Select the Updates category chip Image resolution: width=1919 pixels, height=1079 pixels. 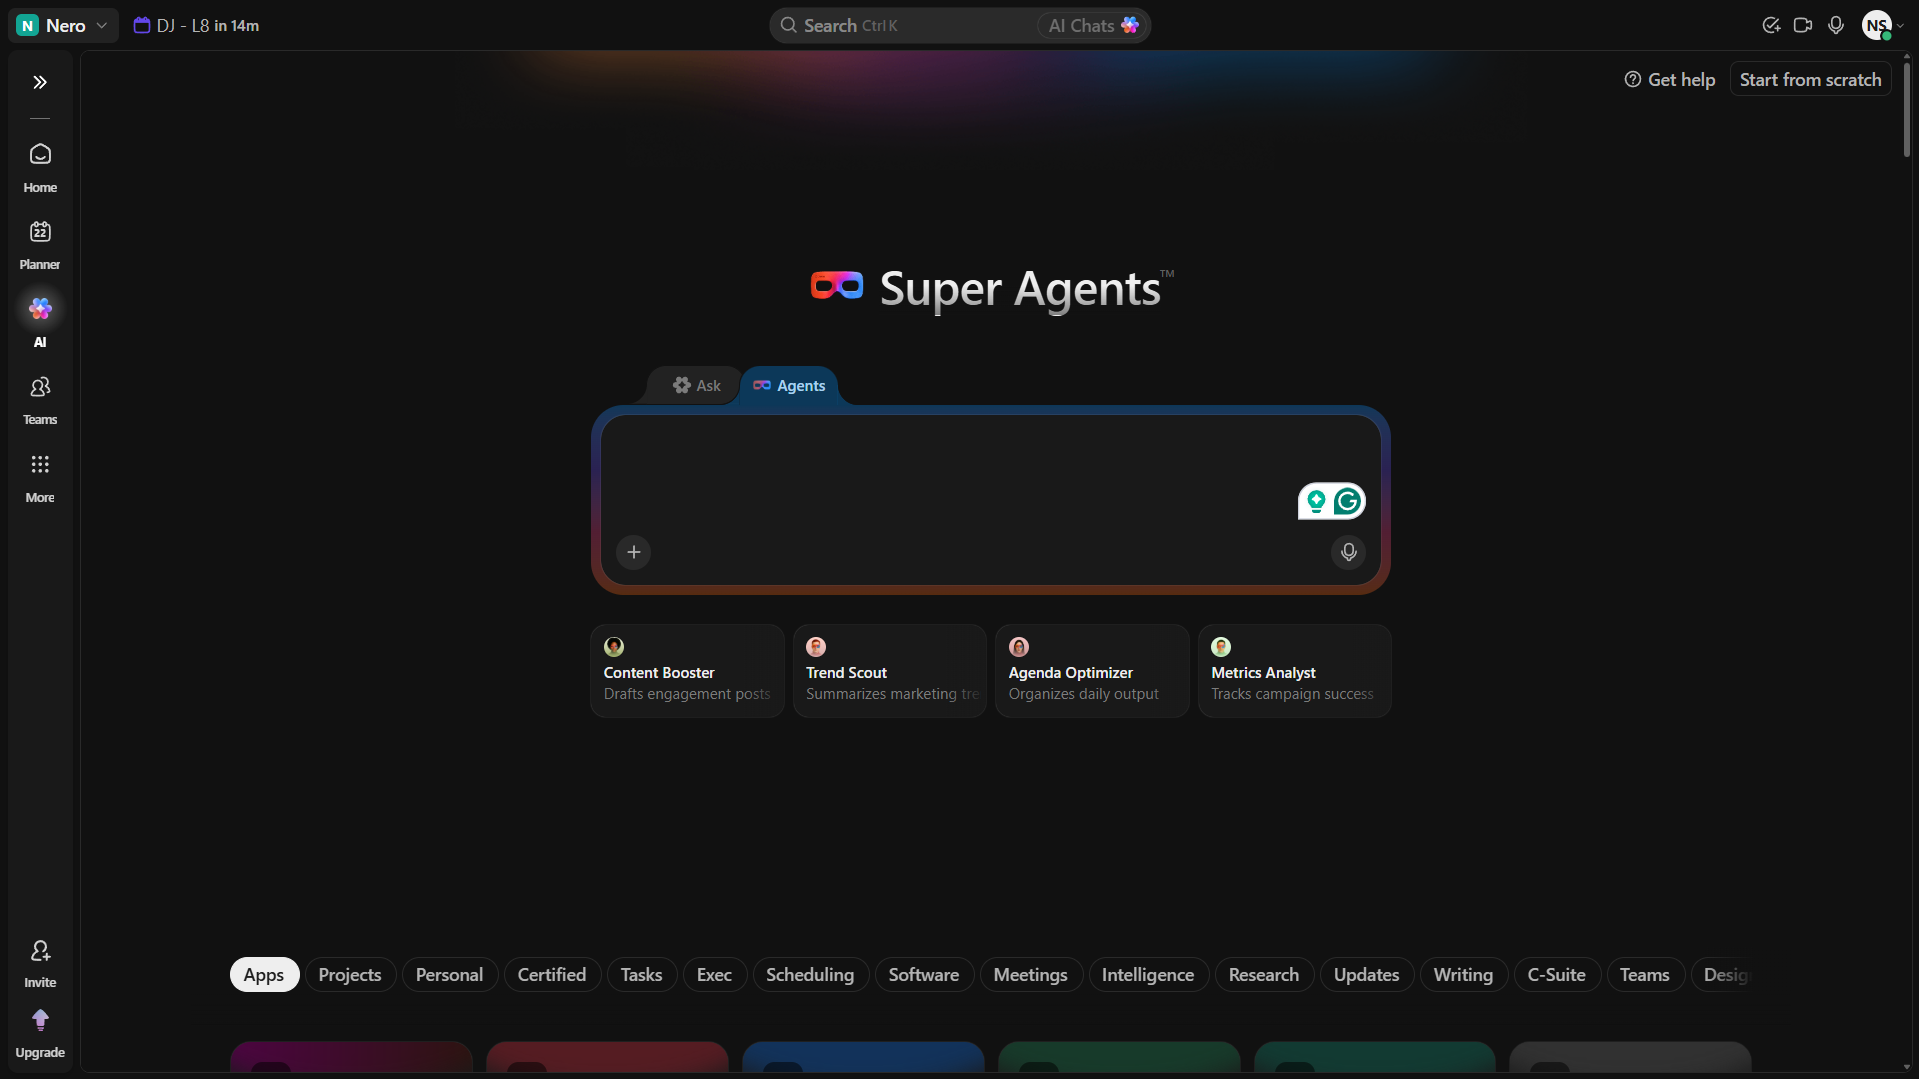coord(1367,975)
